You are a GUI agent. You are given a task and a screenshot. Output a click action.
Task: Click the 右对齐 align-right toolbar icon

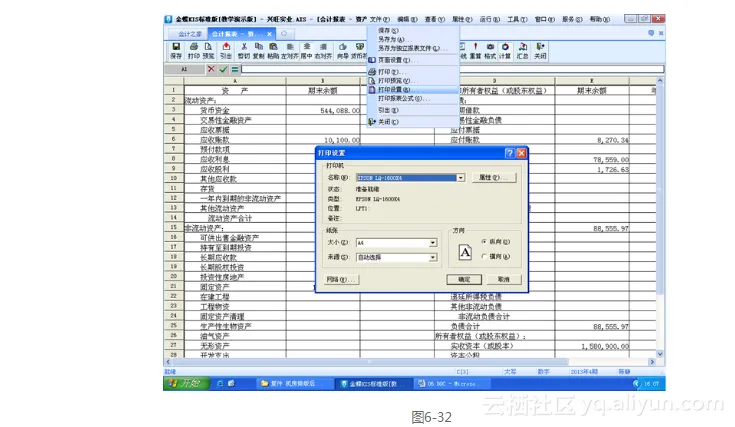click(x=323, y=51)
